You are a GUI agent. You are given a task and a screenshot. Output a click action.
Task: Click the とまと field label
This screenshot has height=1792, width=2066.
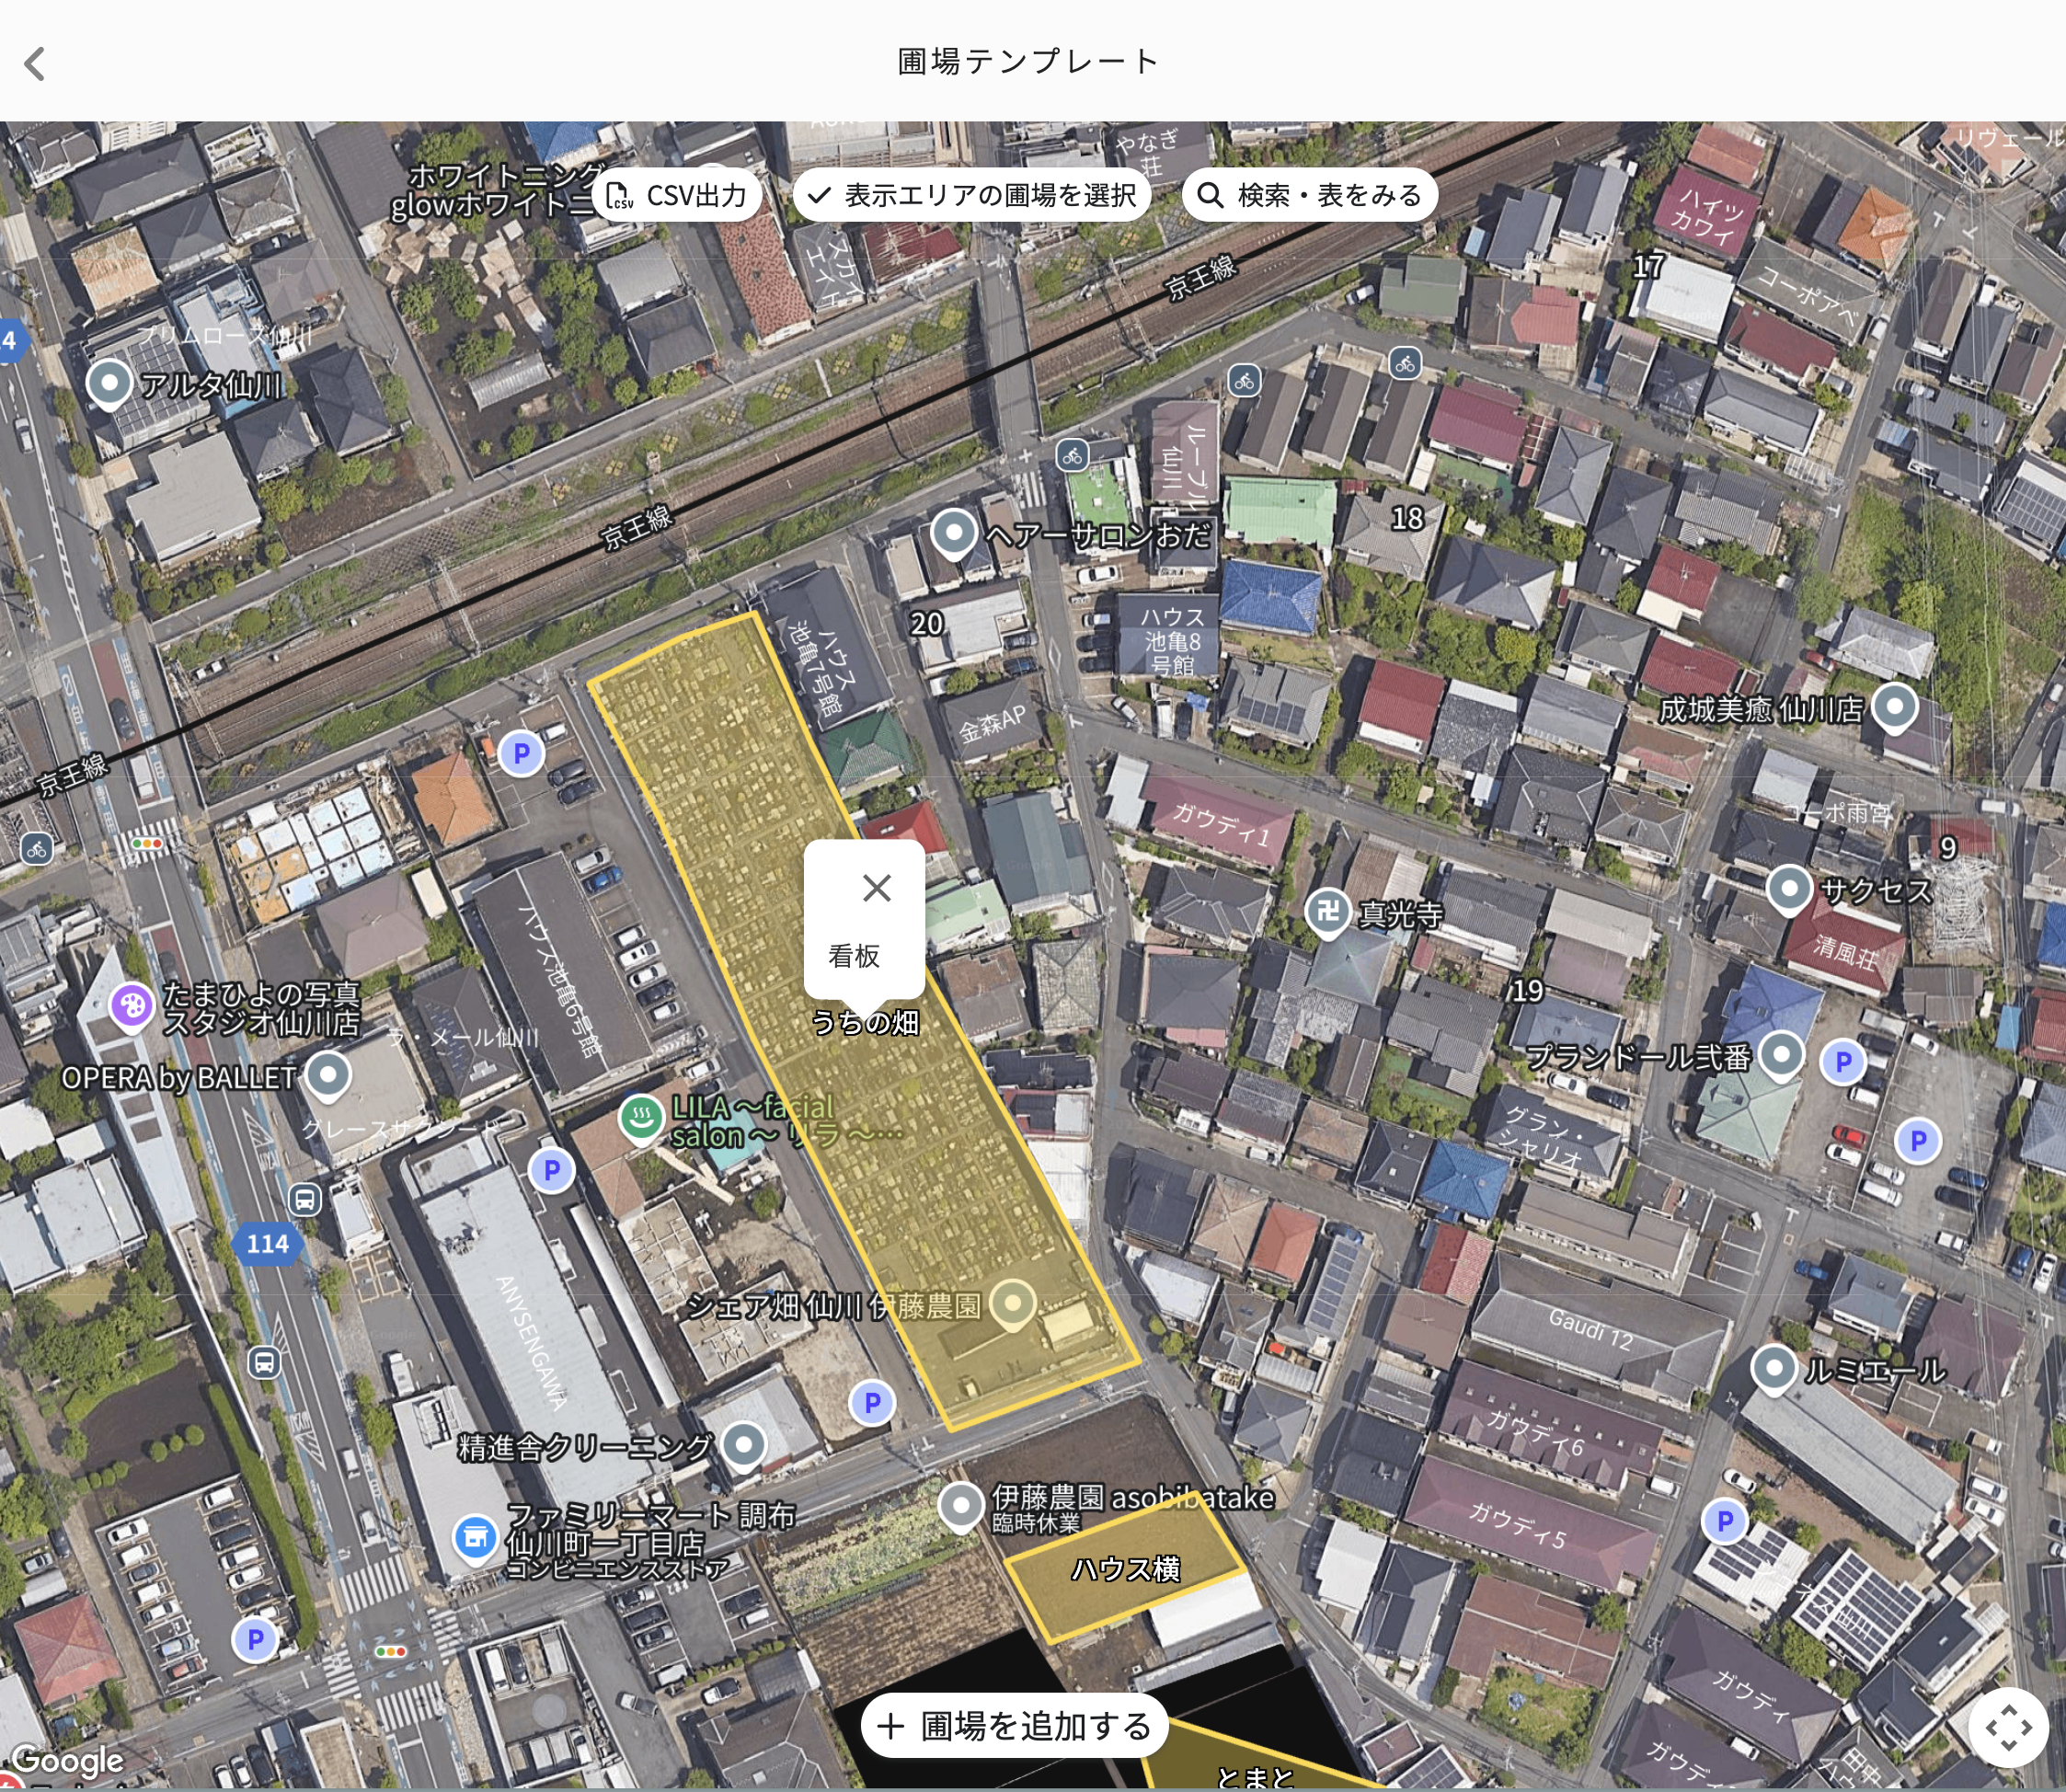[1254, 1777]
